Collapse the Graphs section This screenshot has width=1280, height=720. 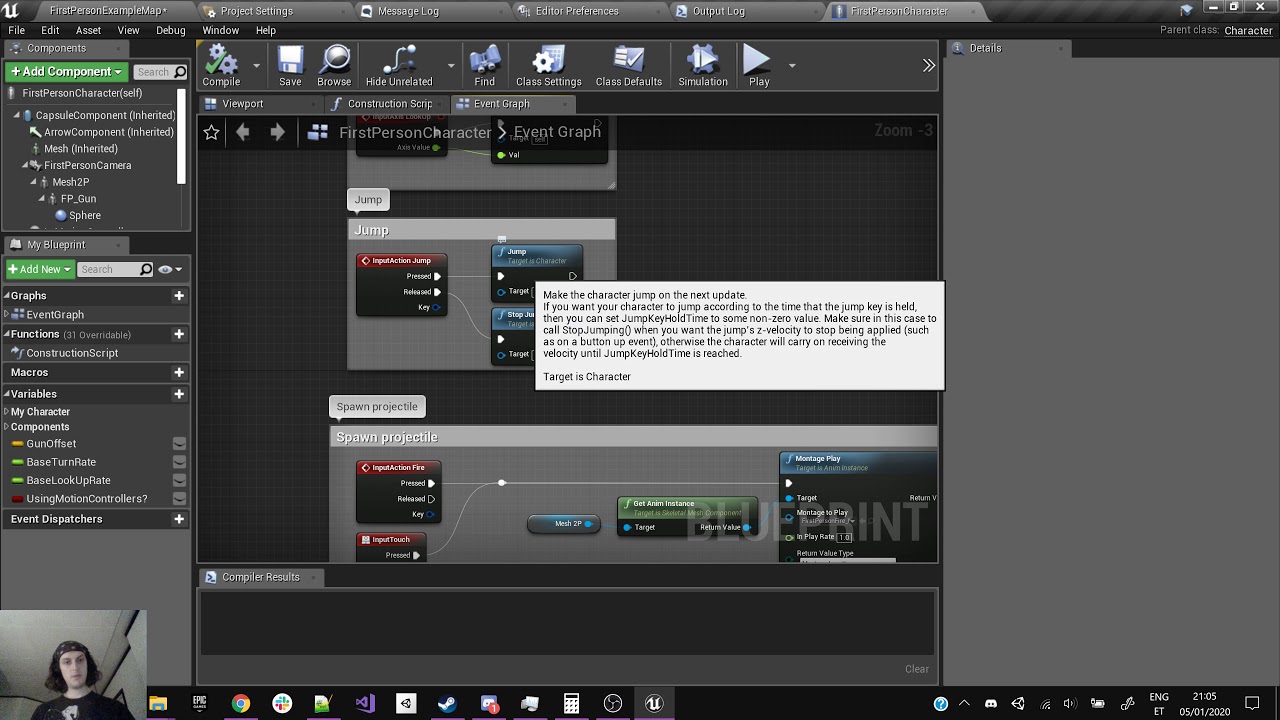[6, 296]
